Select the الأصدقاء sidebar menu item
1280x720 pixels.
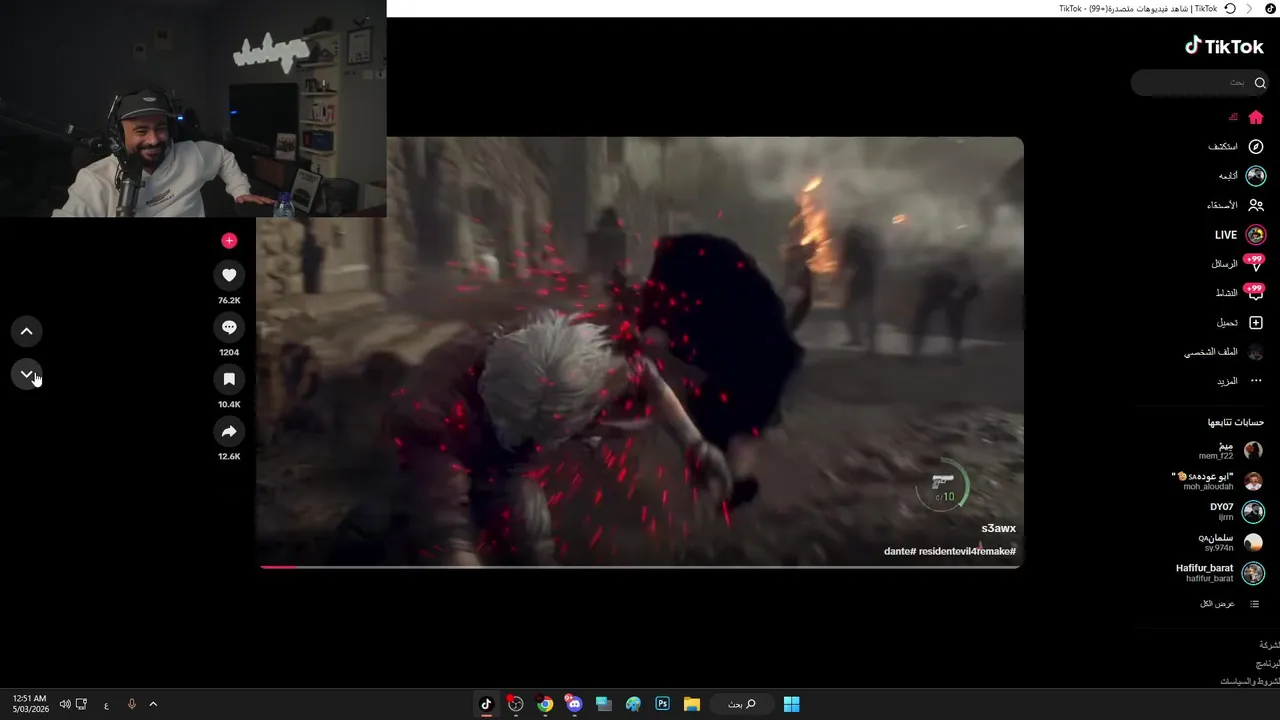pyautogui.click(x=1222, y=205)
